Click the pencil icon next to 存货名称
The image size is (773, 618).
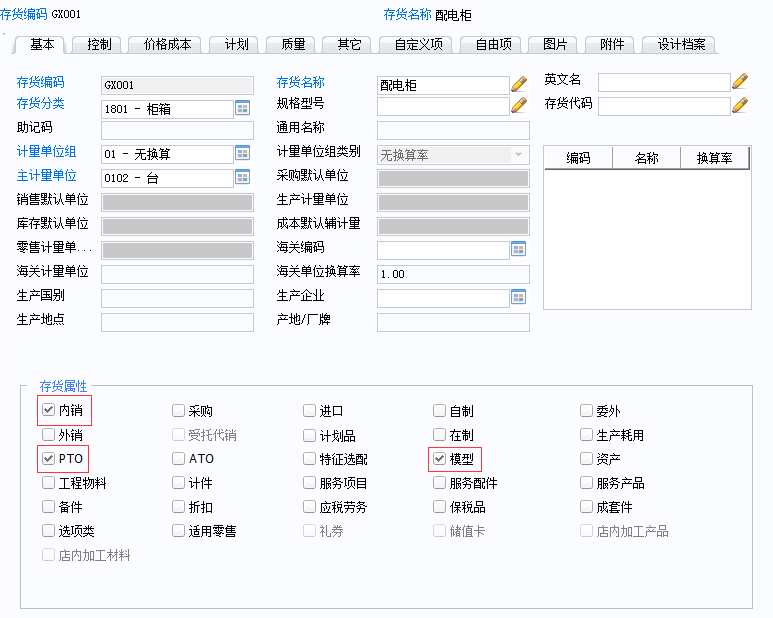pyautogui.click(x=519, y=84)
